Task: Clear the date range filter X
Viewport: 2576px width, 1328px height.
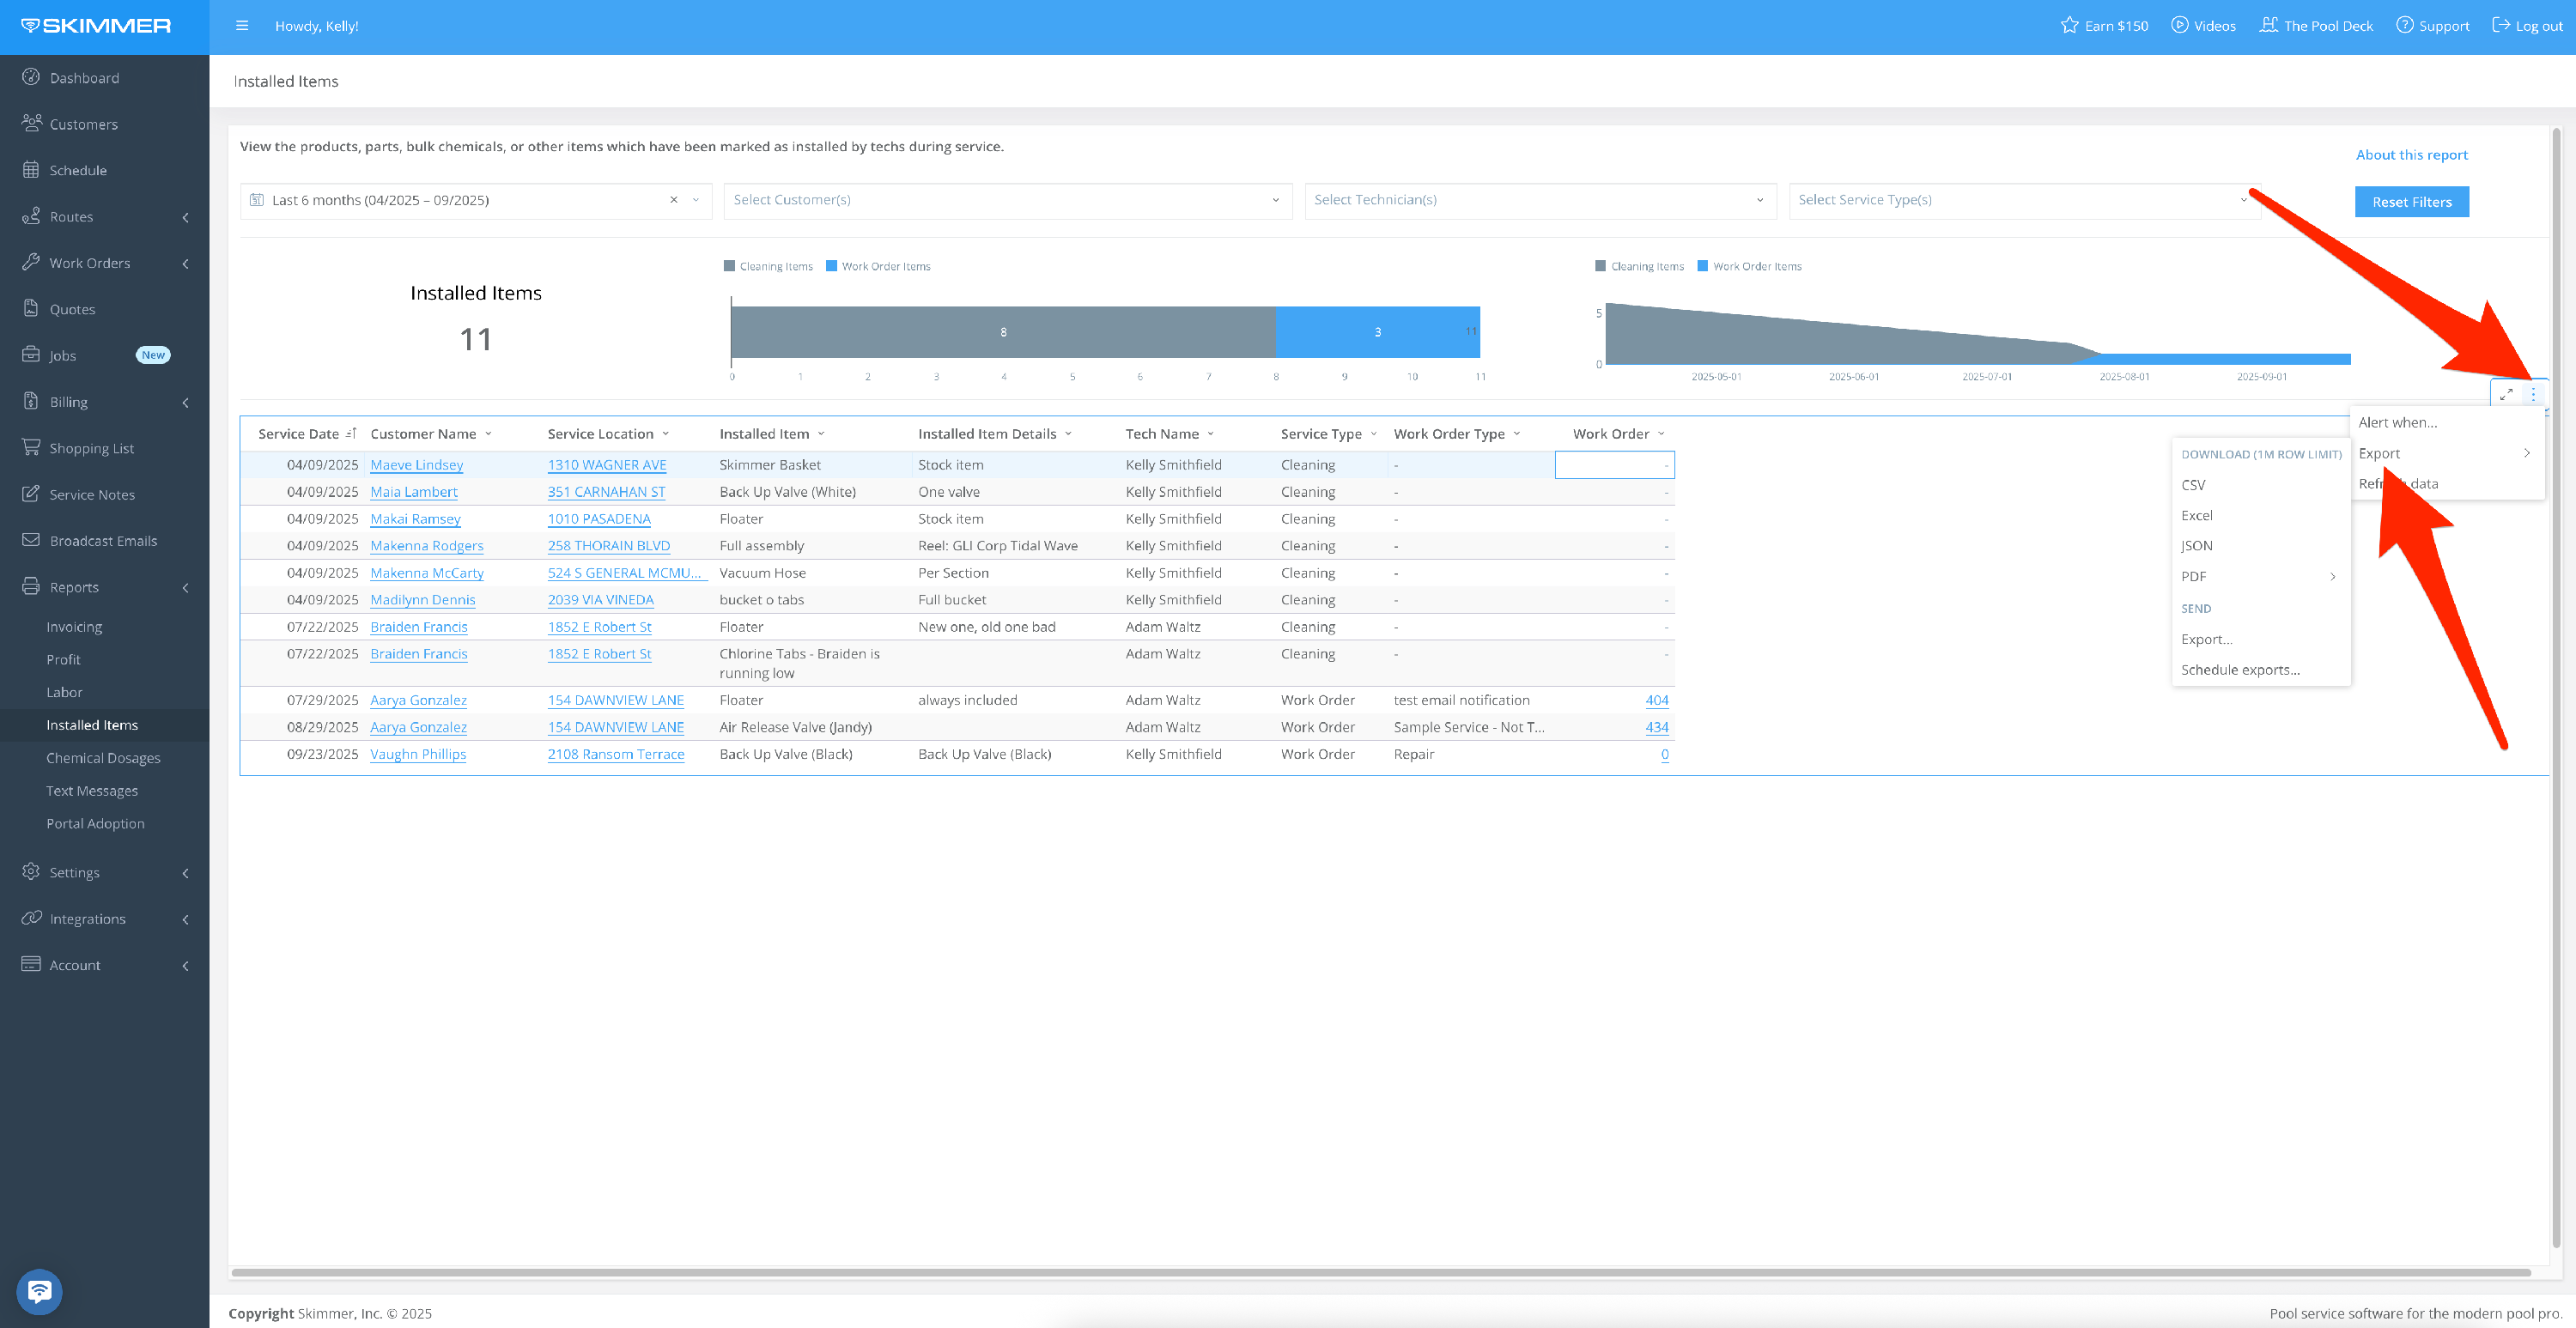Action: (674, 200)
